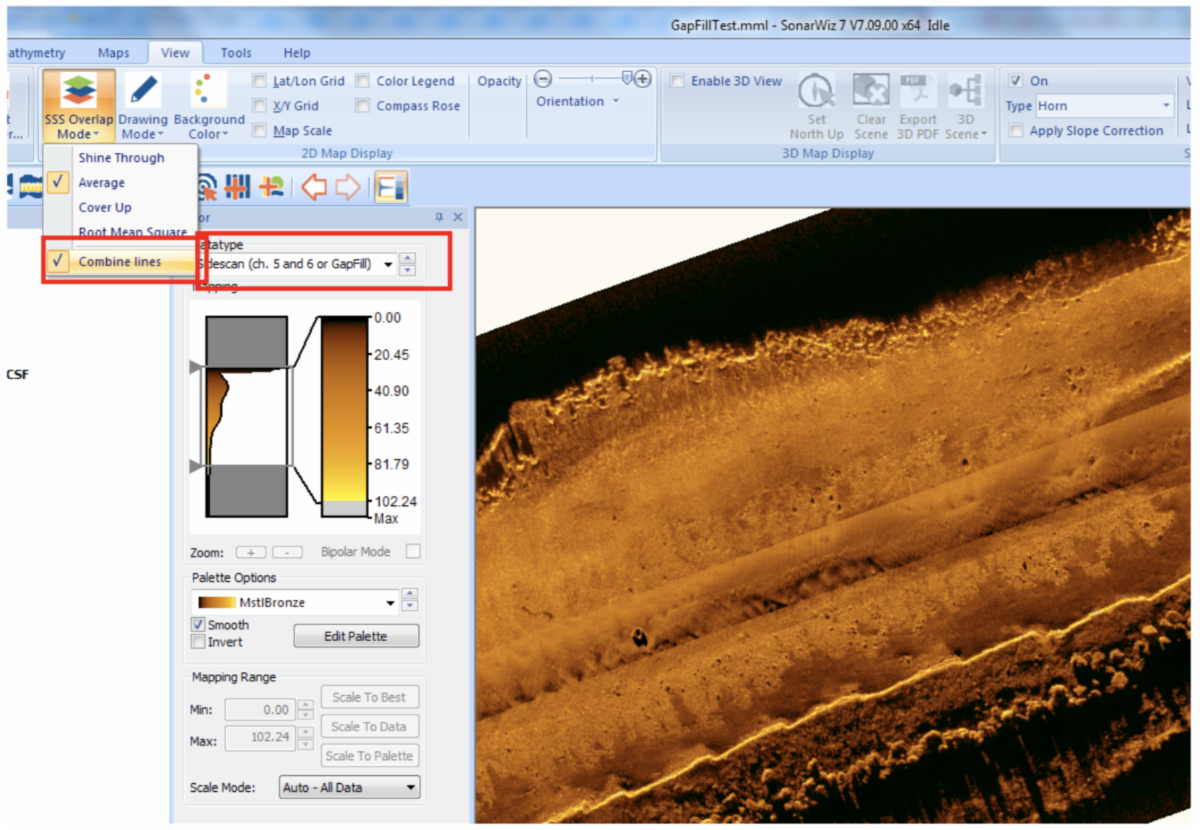Click the opacity plus icon
Image resolution: width=1200 pixels, height=830 pixels.
coord(643,79)
